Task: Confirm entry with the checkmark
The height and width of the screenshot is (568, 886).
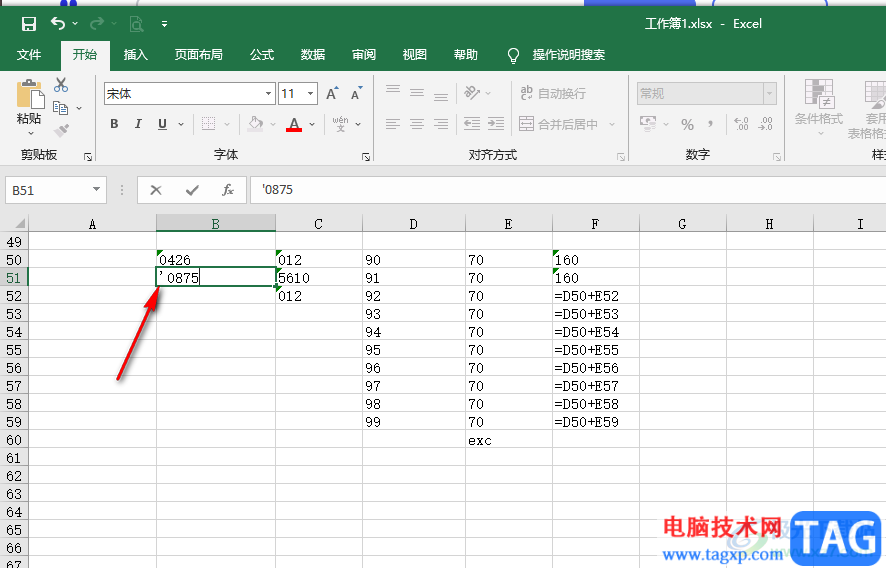Action: [x=192, y=190]
